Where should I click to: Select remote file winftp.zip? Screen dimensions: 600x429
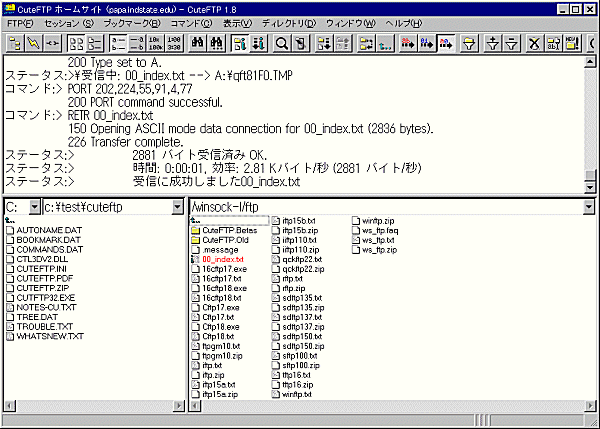[373, 221]
